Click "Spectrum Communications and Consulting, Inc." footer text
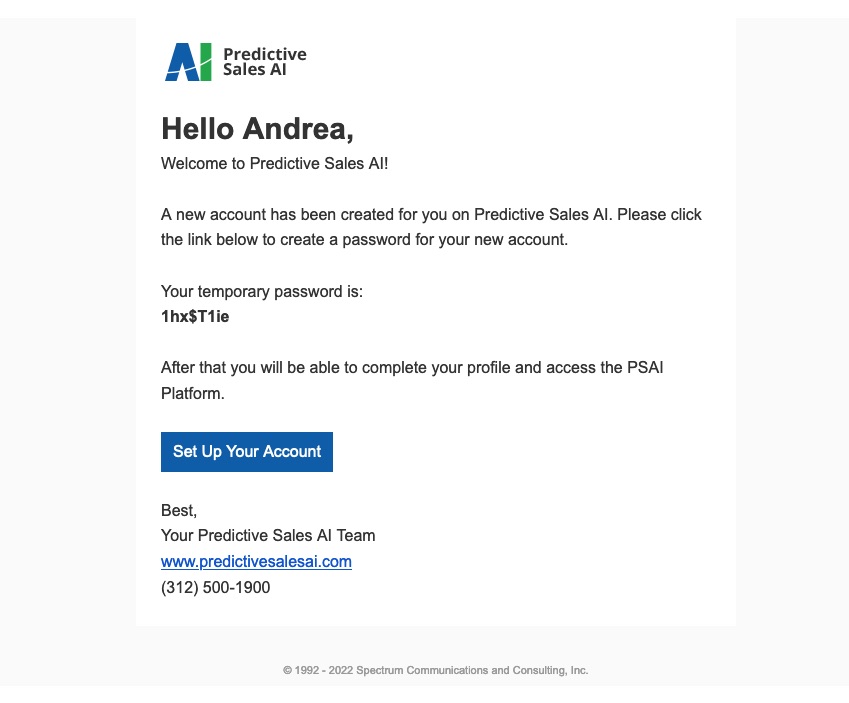Viewport: 849px width, 703px height. [x=472, y=670]
